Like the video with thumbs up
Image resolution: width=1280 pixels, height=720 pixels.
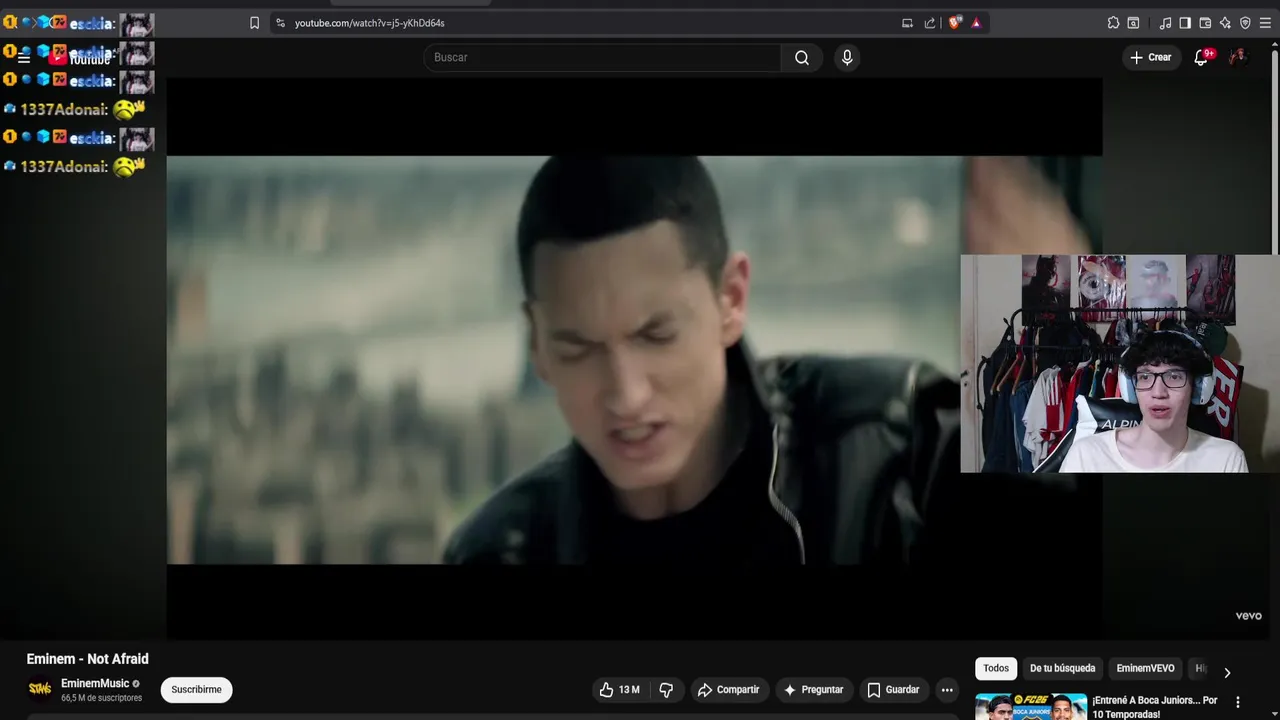tap(620, 690)
